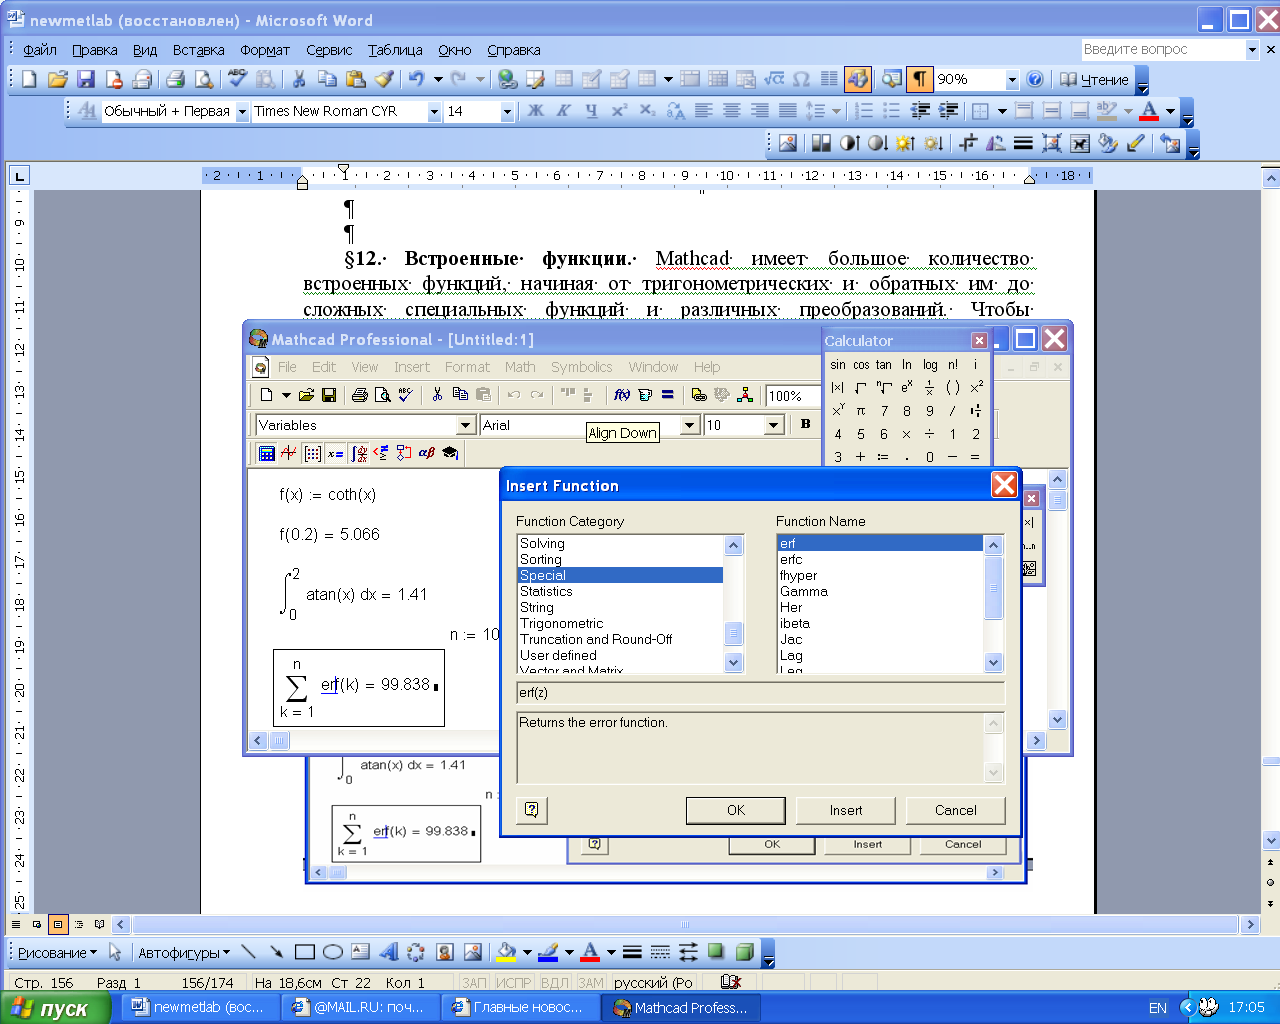This screenshot has width=1280, height=1024.
Task: Switch to @MAIL.RU taskbar window
Action: coord(363,1008)
